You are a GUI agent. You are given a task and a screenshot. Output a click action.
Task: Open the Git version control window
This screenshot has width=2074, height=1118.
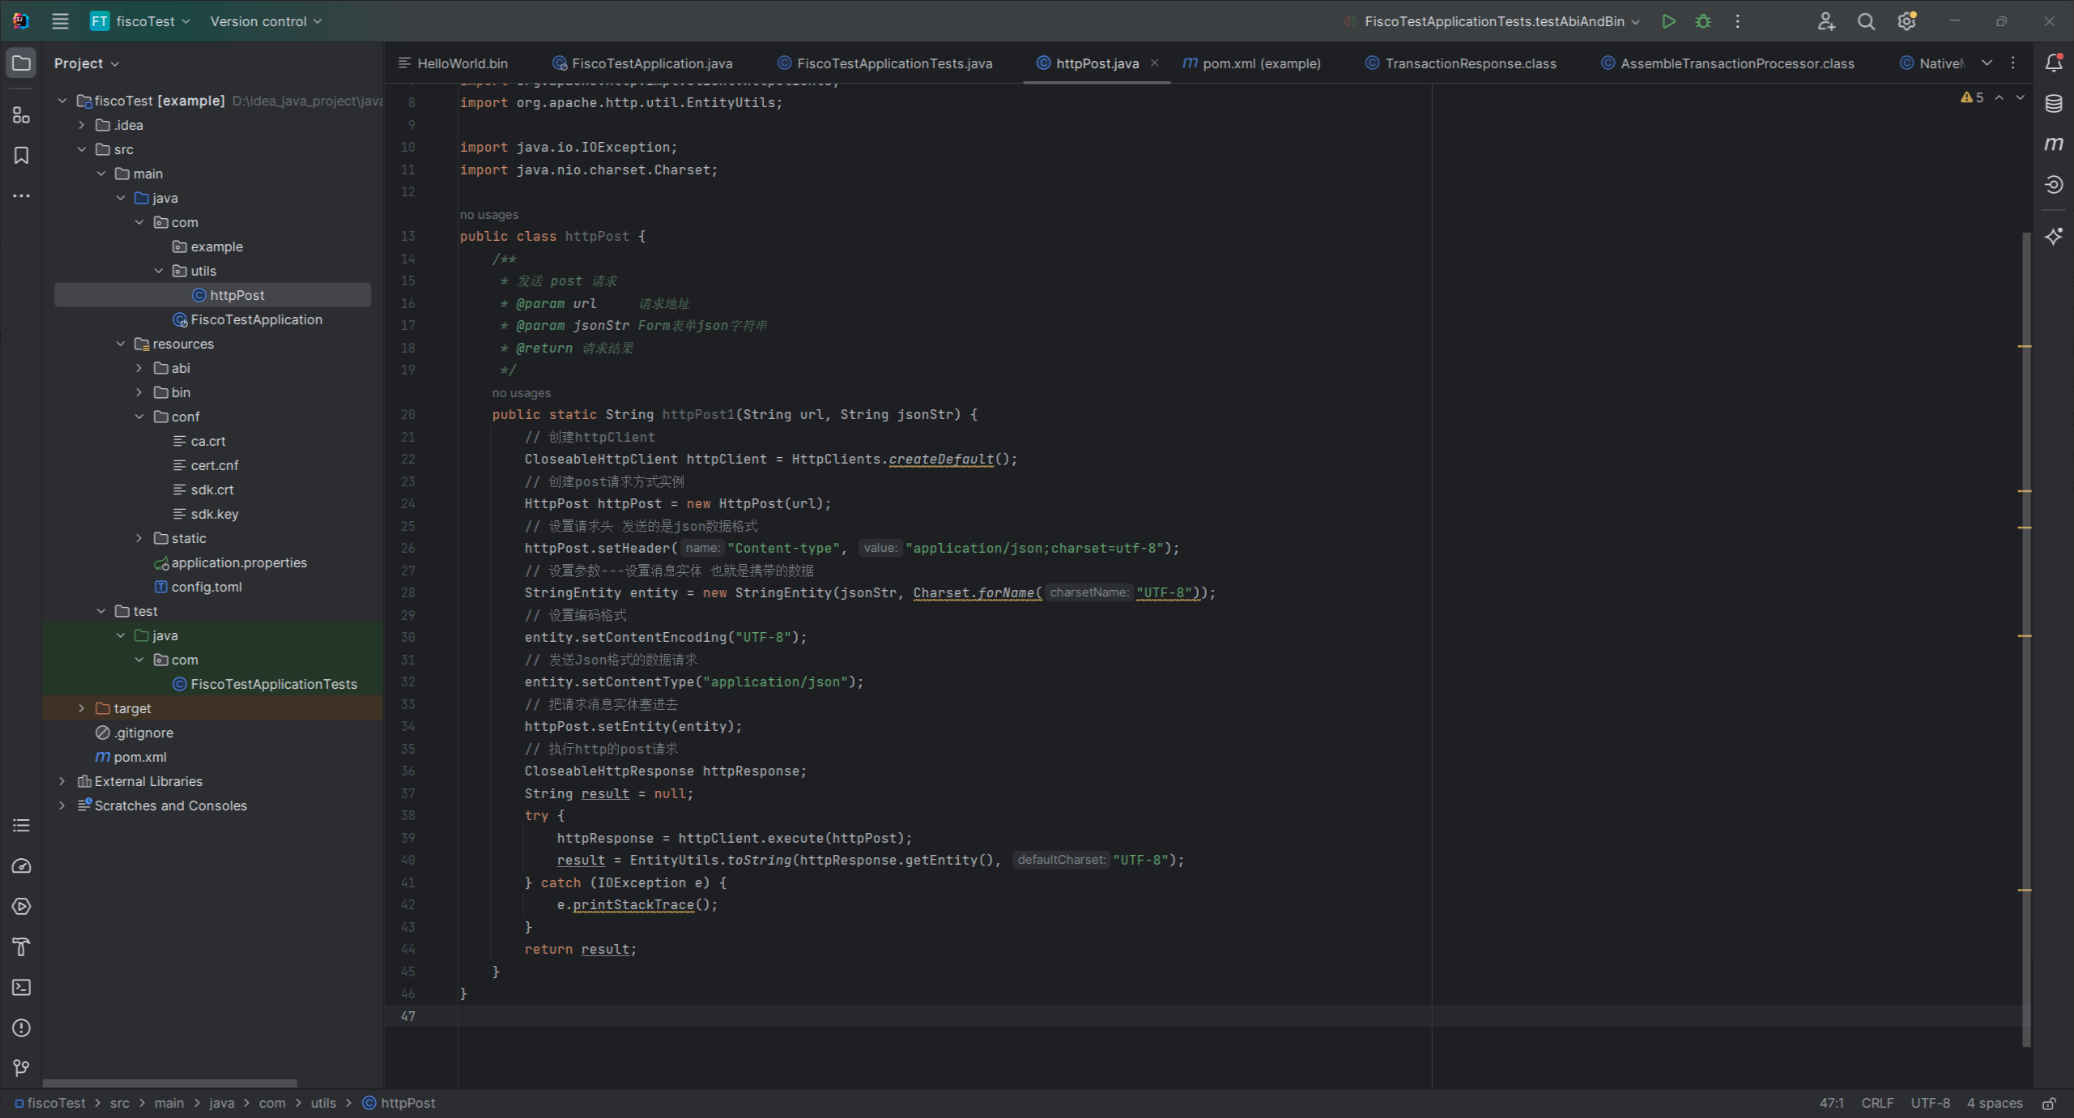pos(21,1068)
